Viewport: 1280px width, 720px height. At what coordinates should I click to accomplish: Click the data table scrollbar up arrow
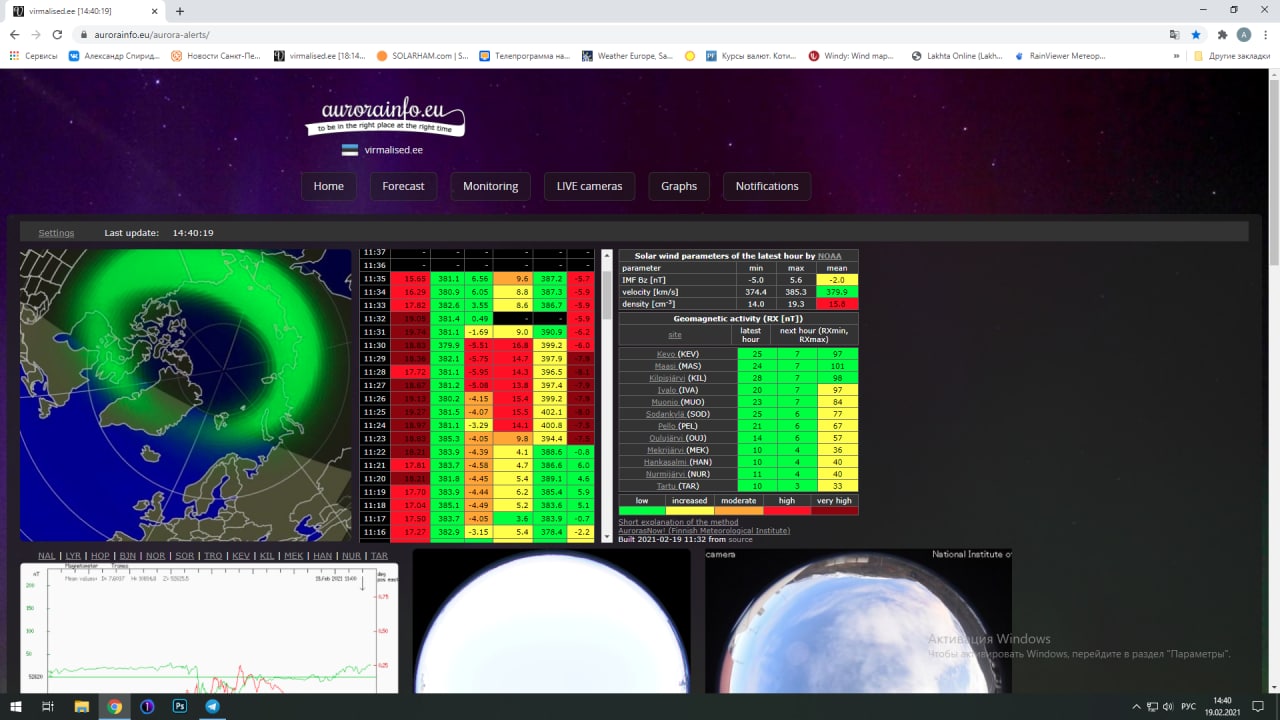pyautogui.click(x=606, y=255)
